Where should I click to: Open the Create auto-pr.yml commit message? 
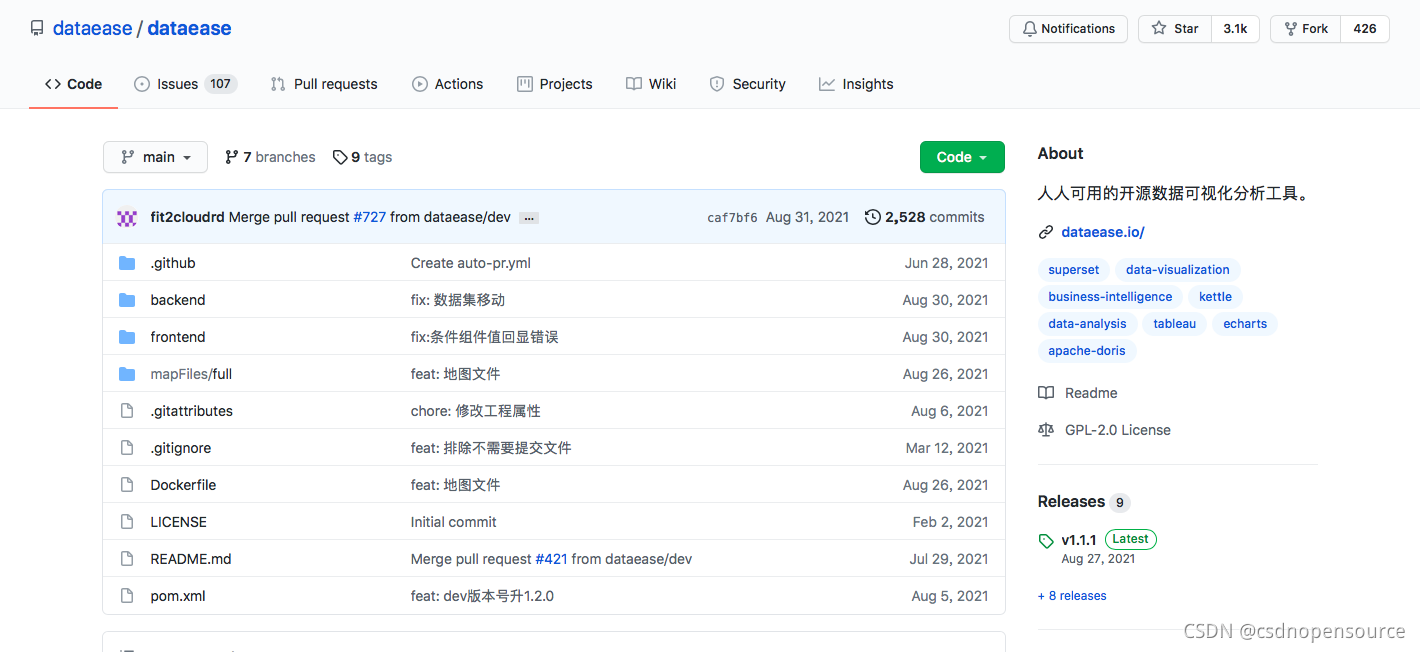pos(471,263)
